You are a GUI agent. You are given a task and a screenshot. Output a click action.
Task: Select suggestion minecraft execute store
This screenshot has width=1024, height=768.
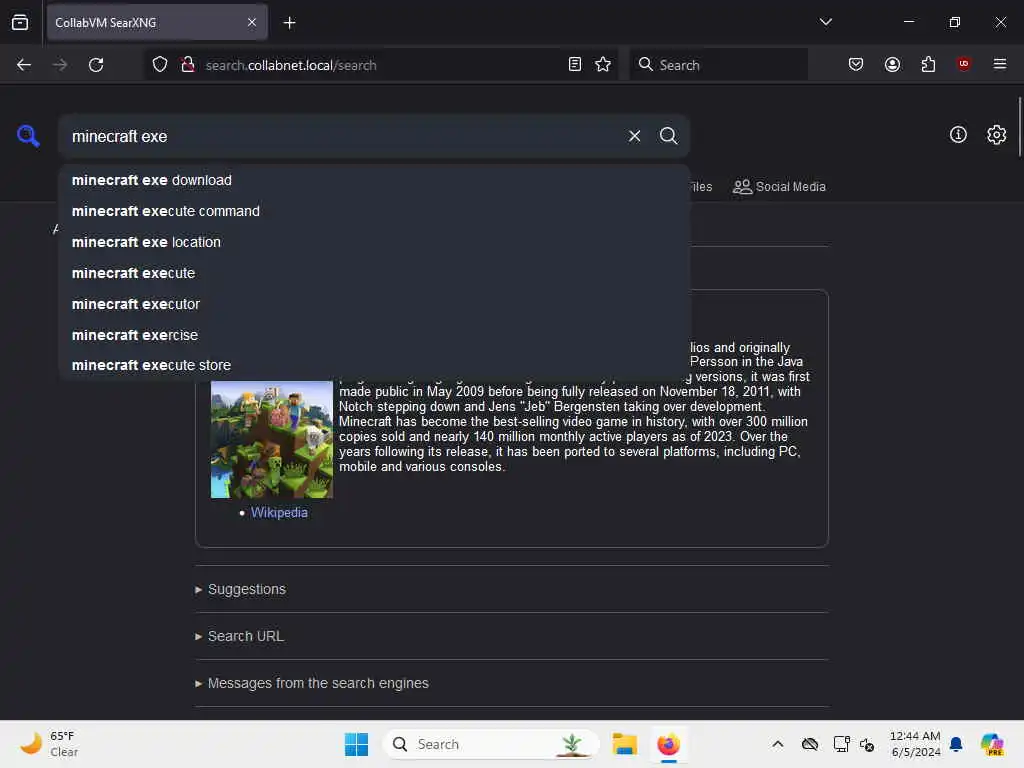tap(374, 365)
